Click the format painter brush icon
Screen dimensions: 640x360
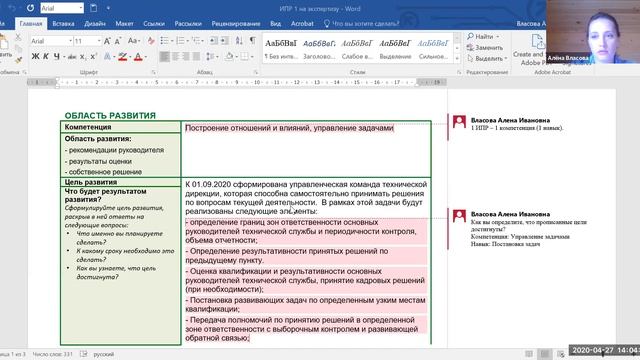(x=18, y=60)
